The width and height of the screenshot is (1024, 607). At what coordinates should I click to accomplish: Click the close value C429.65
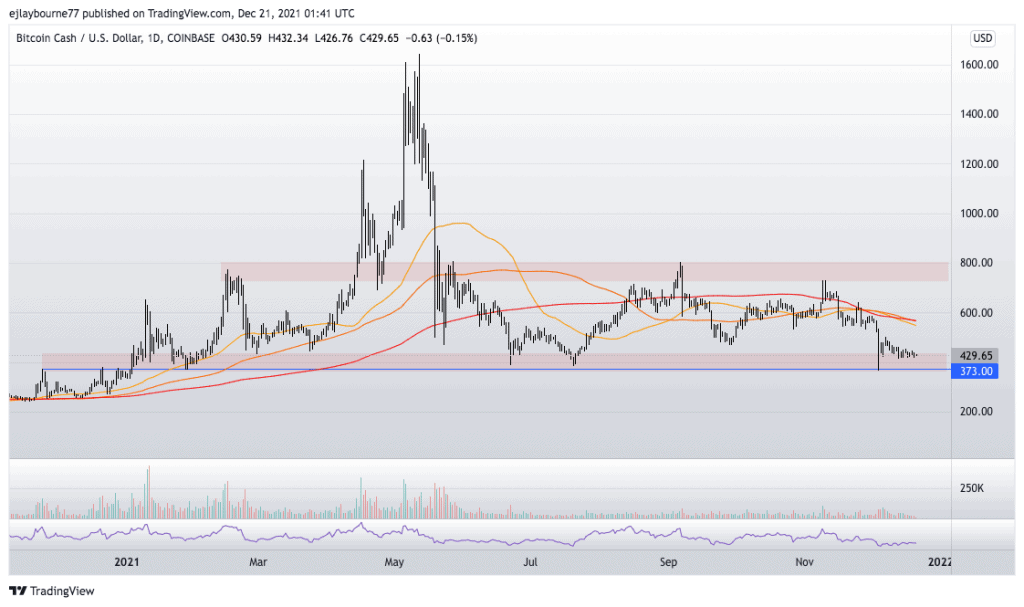[x=379, y=39]
